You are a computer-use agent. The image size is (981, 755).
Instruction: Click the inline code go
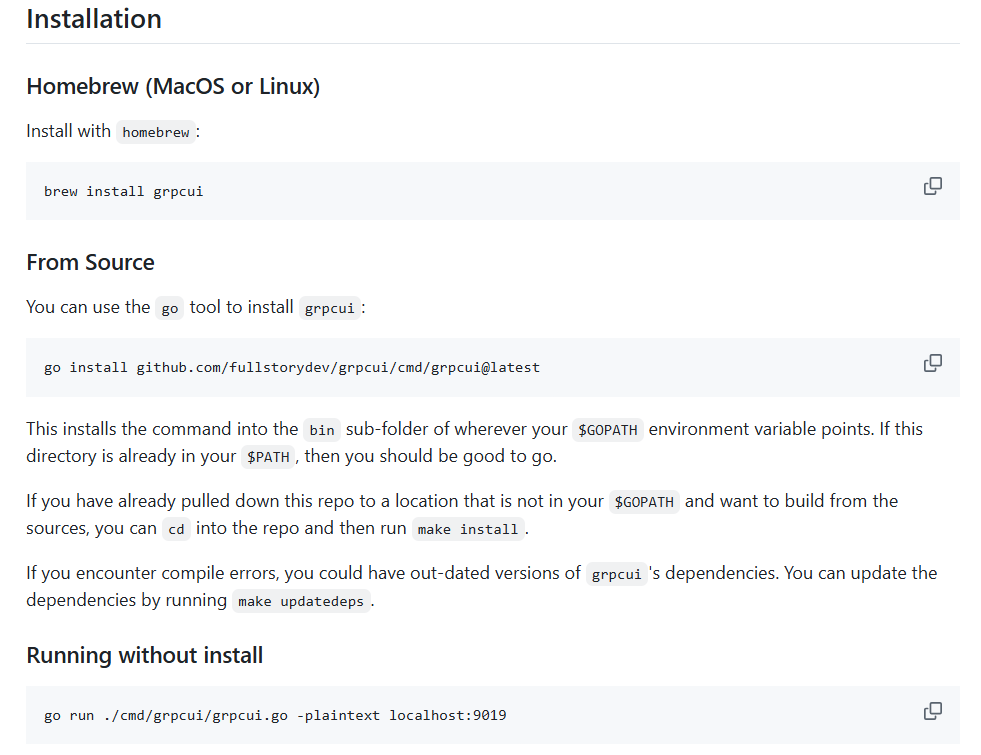pyautogui.click(x=170, y=308)
